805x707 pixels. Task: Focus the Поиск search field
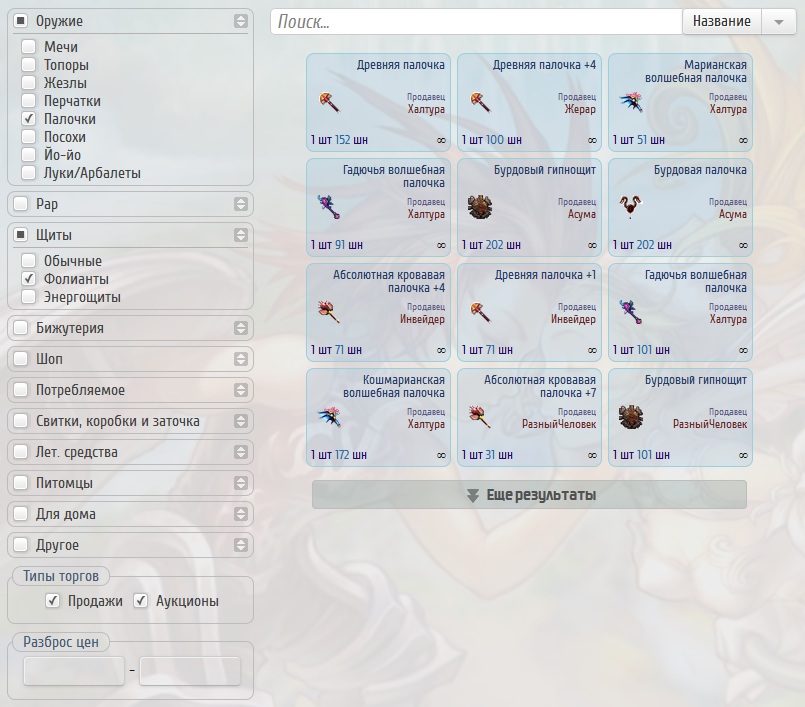(x=475, y=22)
